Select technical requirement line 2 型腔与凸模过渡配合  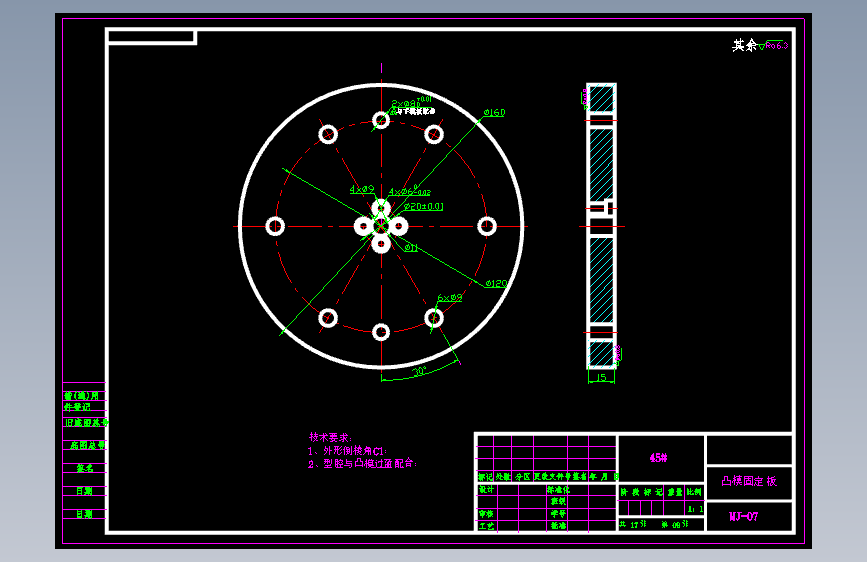[x=362, y=463]
